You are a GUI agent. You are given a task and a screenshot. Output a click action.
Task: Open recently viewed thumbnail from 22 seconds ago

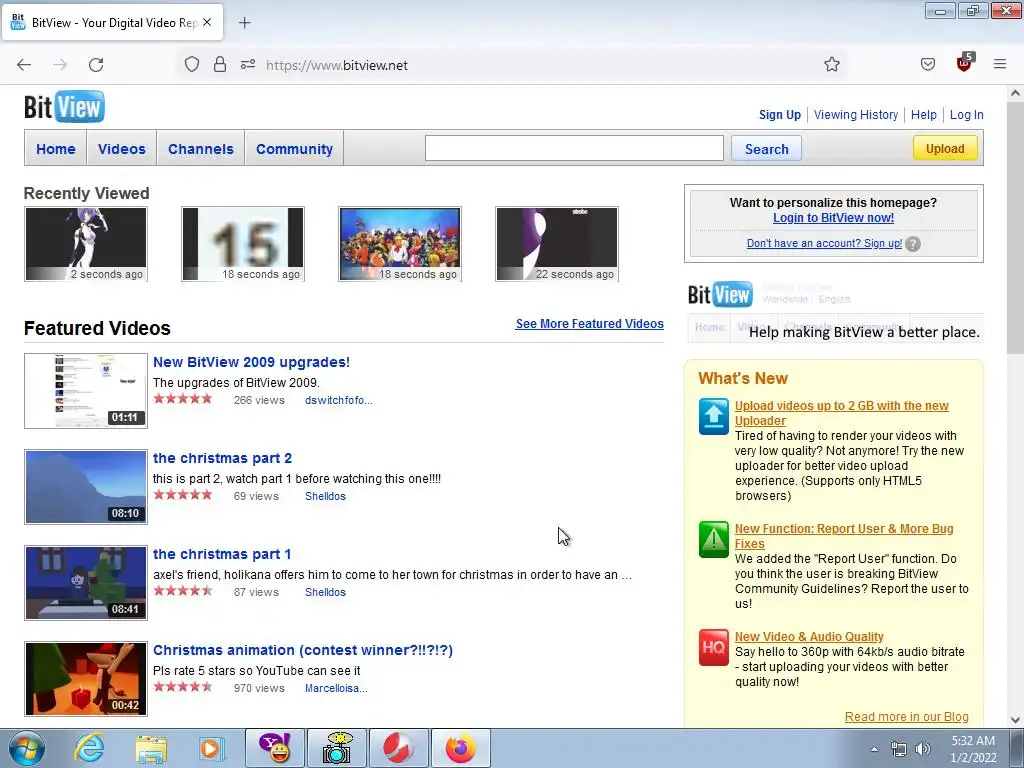coord(557,244)
